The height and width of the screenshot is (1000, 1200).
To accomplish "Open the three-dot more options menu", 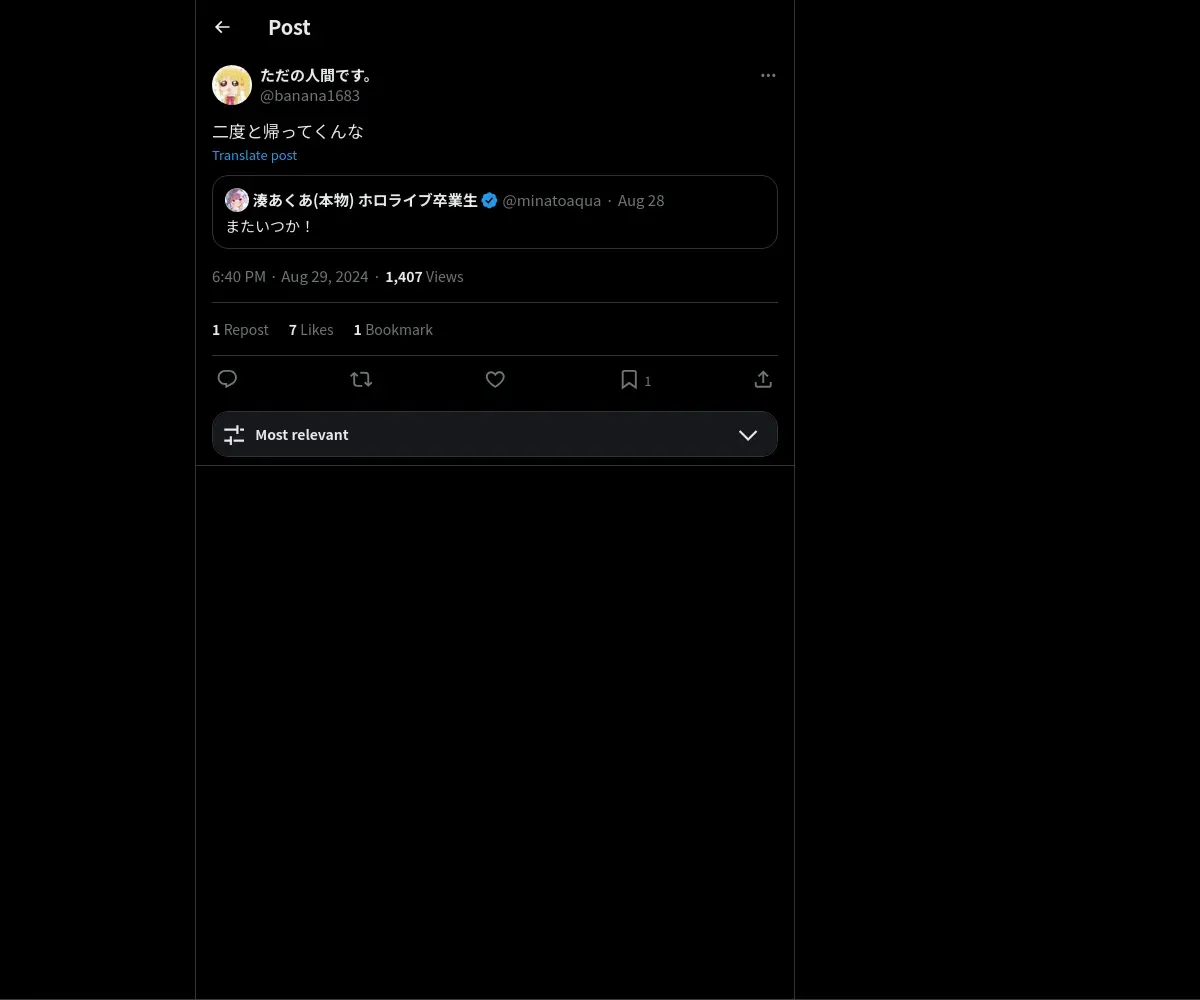I will [x=768, y=76].
